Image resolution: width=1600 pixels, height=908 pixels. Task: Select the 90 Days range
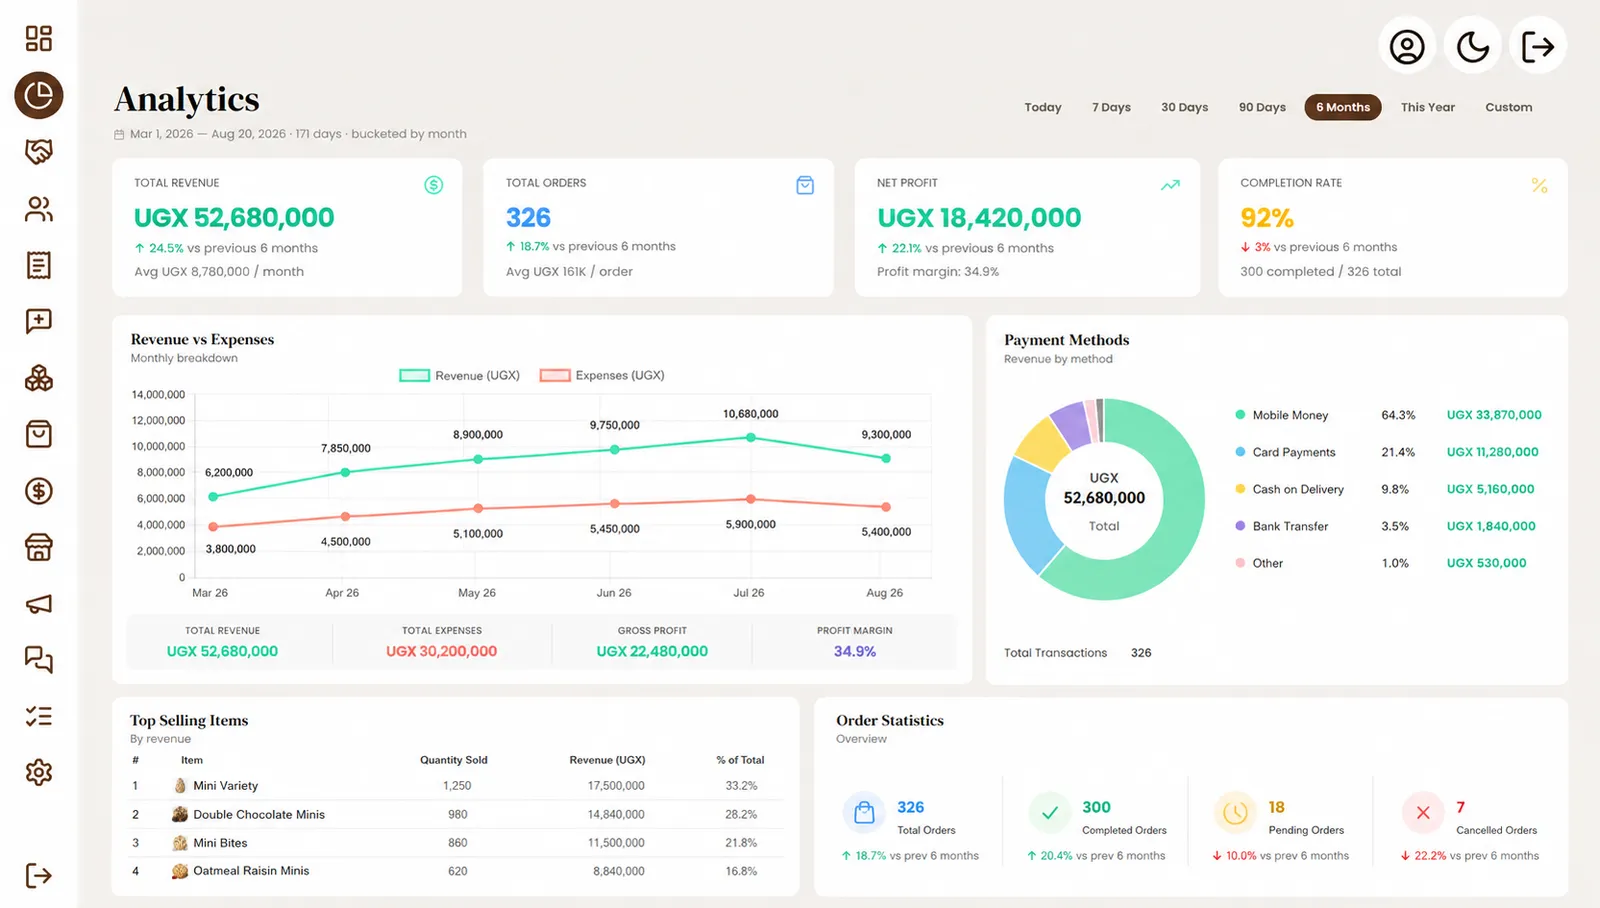pos(1262,107)
